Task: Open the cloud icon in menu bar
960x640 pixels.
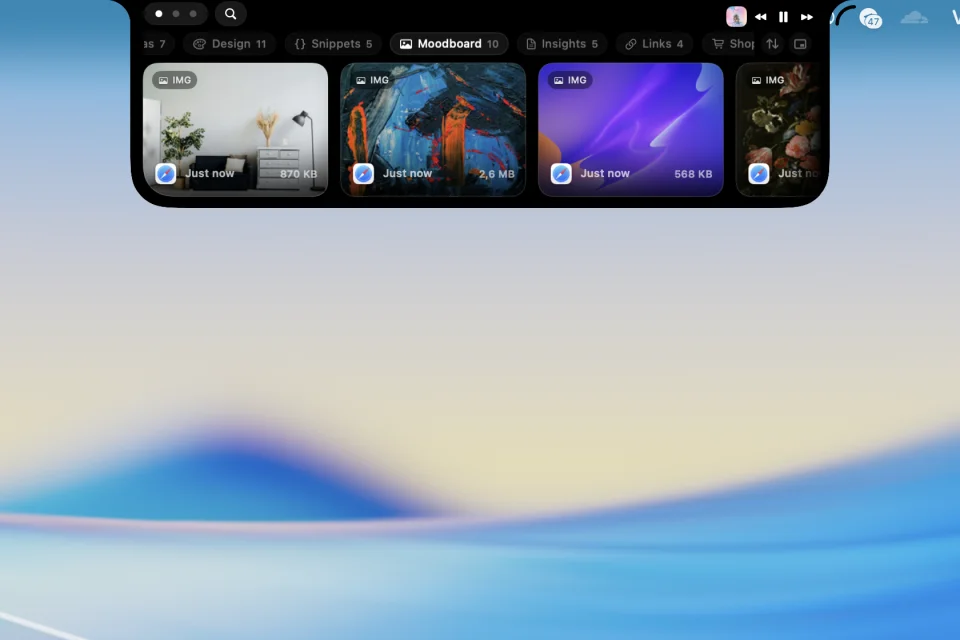Action: pyautogui.click(x=914, y=18)
